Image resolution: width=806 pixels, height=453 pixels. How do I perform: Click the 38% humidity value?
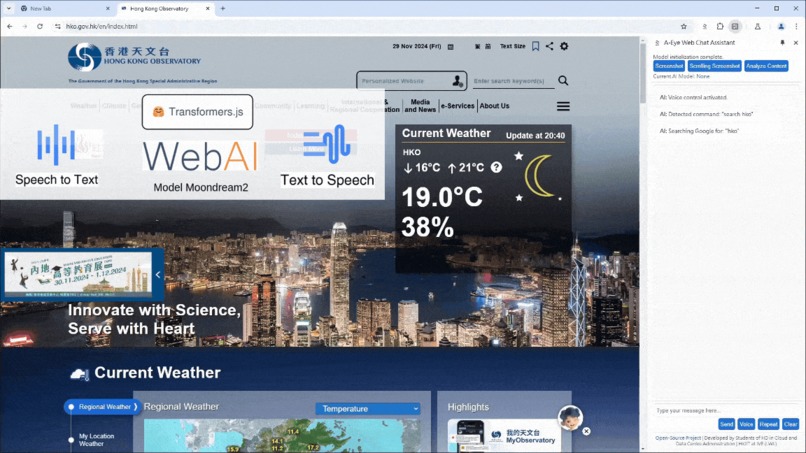(x=427, y=227)
